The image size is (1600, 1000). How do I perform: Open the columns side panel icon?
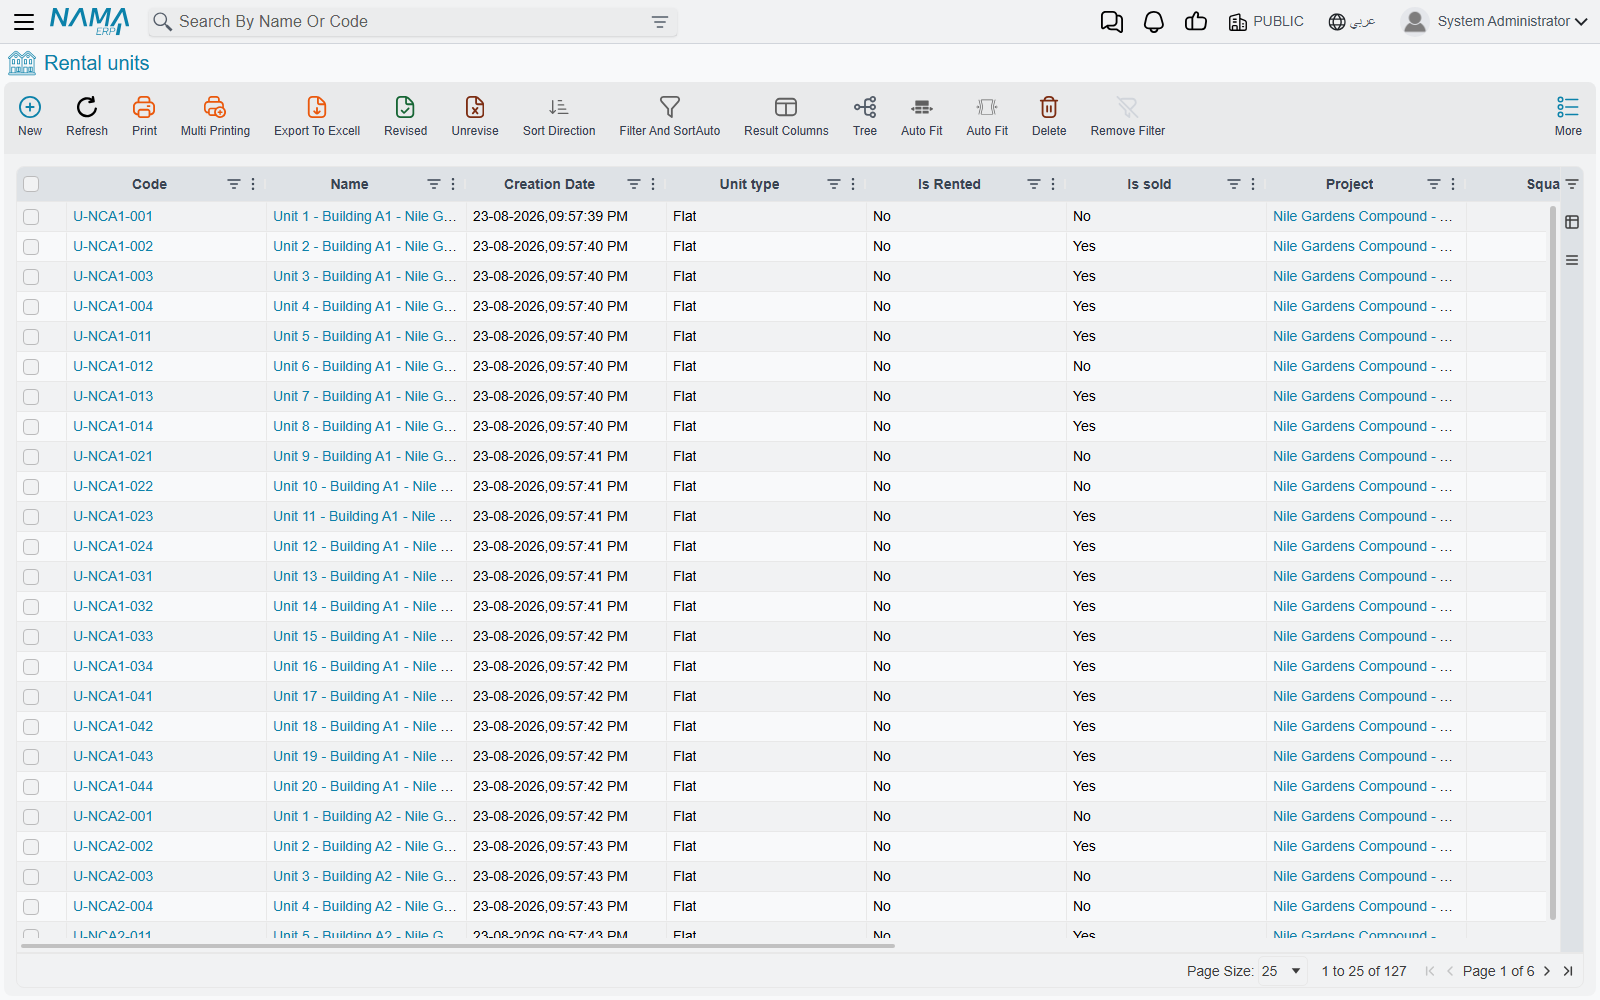[1572, 222]
